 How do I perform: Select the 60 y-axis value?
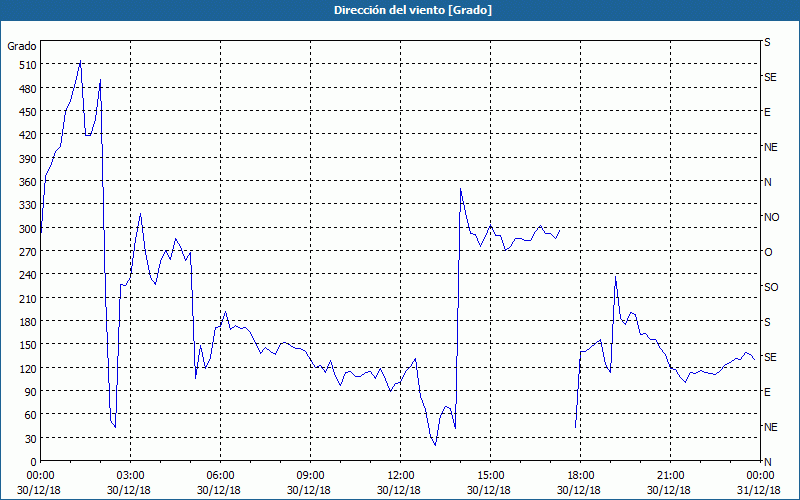point(31,415)
